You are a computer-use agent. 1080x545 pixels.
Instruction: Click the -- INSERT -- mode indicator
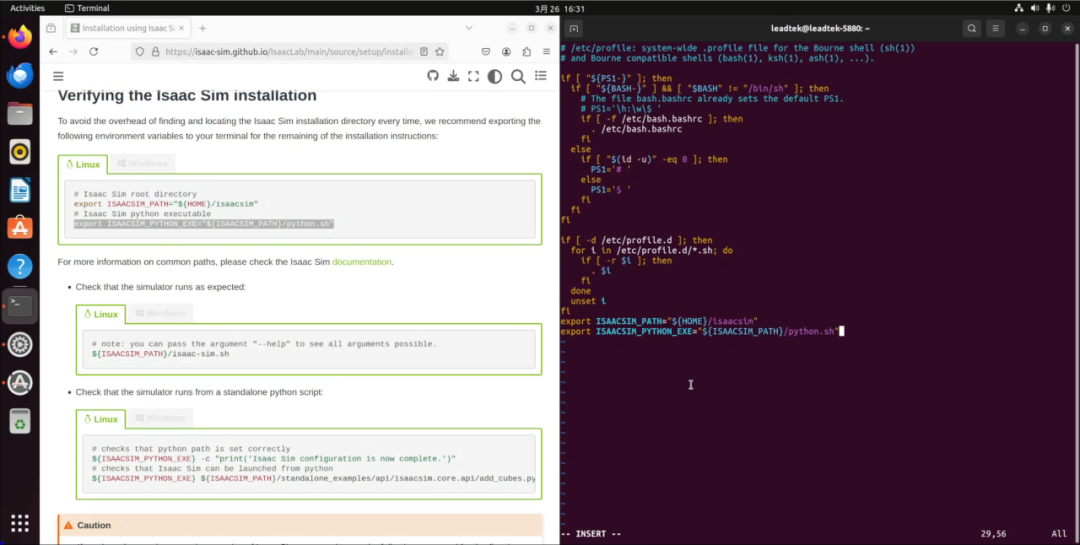point(591,534)
